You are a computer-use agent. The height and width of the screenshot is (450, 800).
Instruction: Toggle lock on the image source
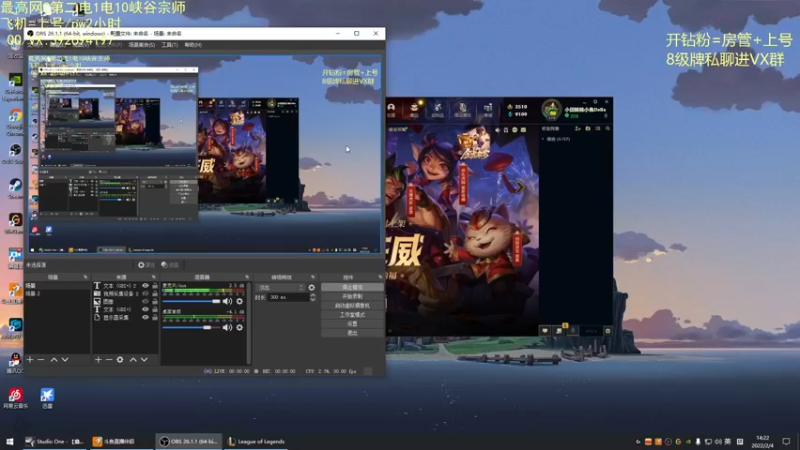click(155, 302)
